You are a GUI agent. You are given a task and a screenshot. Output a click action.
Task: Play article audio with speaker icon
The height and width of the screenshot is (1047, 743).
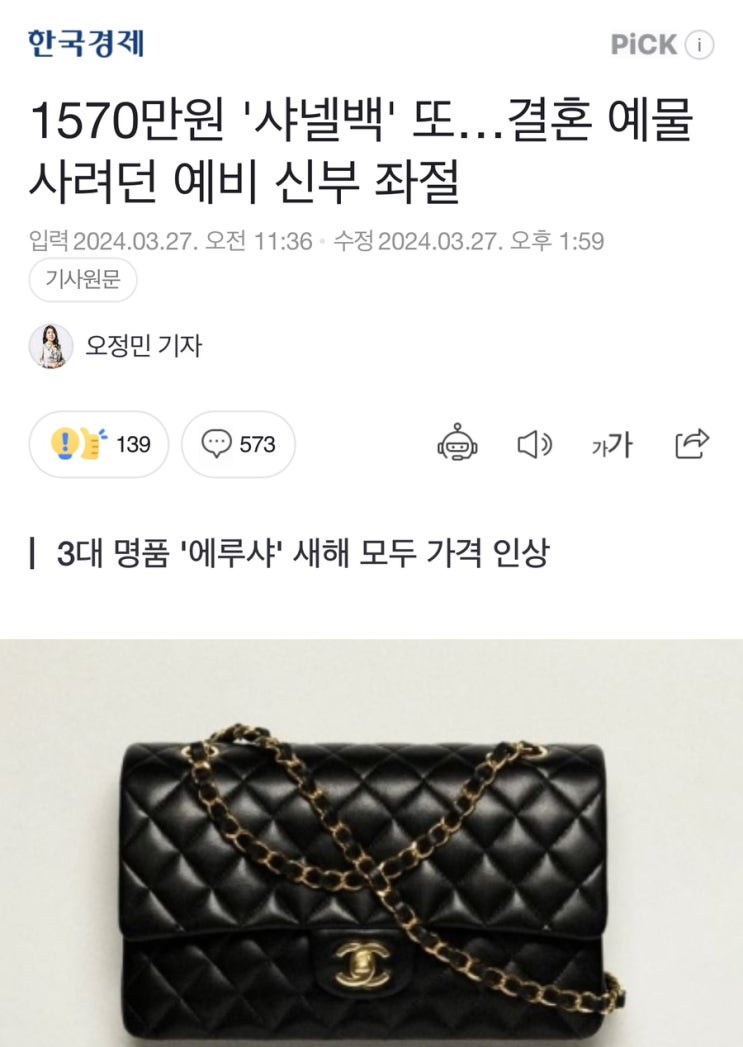pos(535,445)
